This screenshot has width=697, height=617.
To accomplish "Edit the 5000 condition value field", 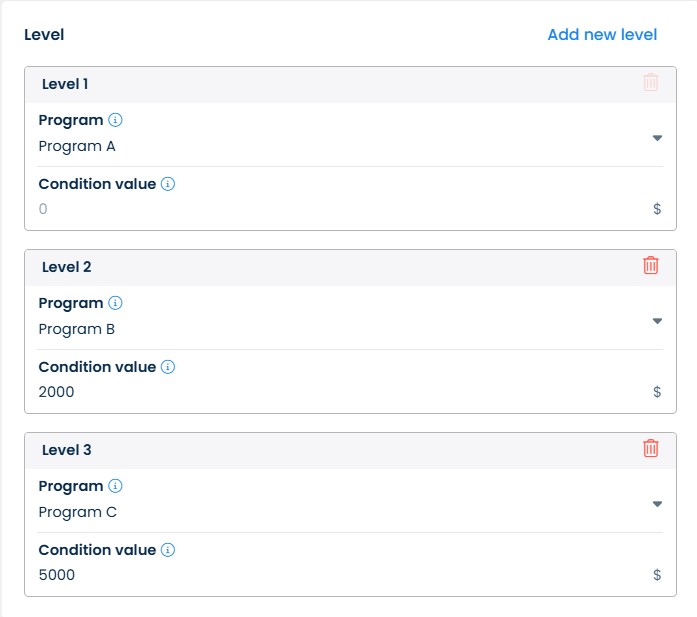I will point(340,575).
